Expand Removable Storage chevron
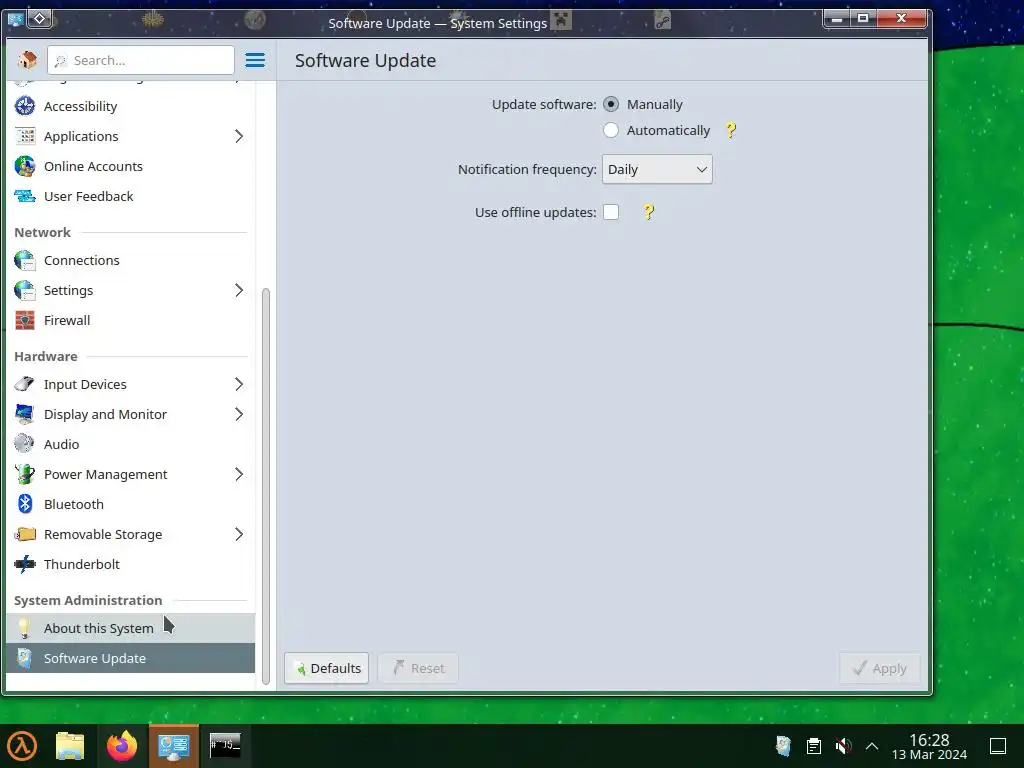 tap(239, 534)
